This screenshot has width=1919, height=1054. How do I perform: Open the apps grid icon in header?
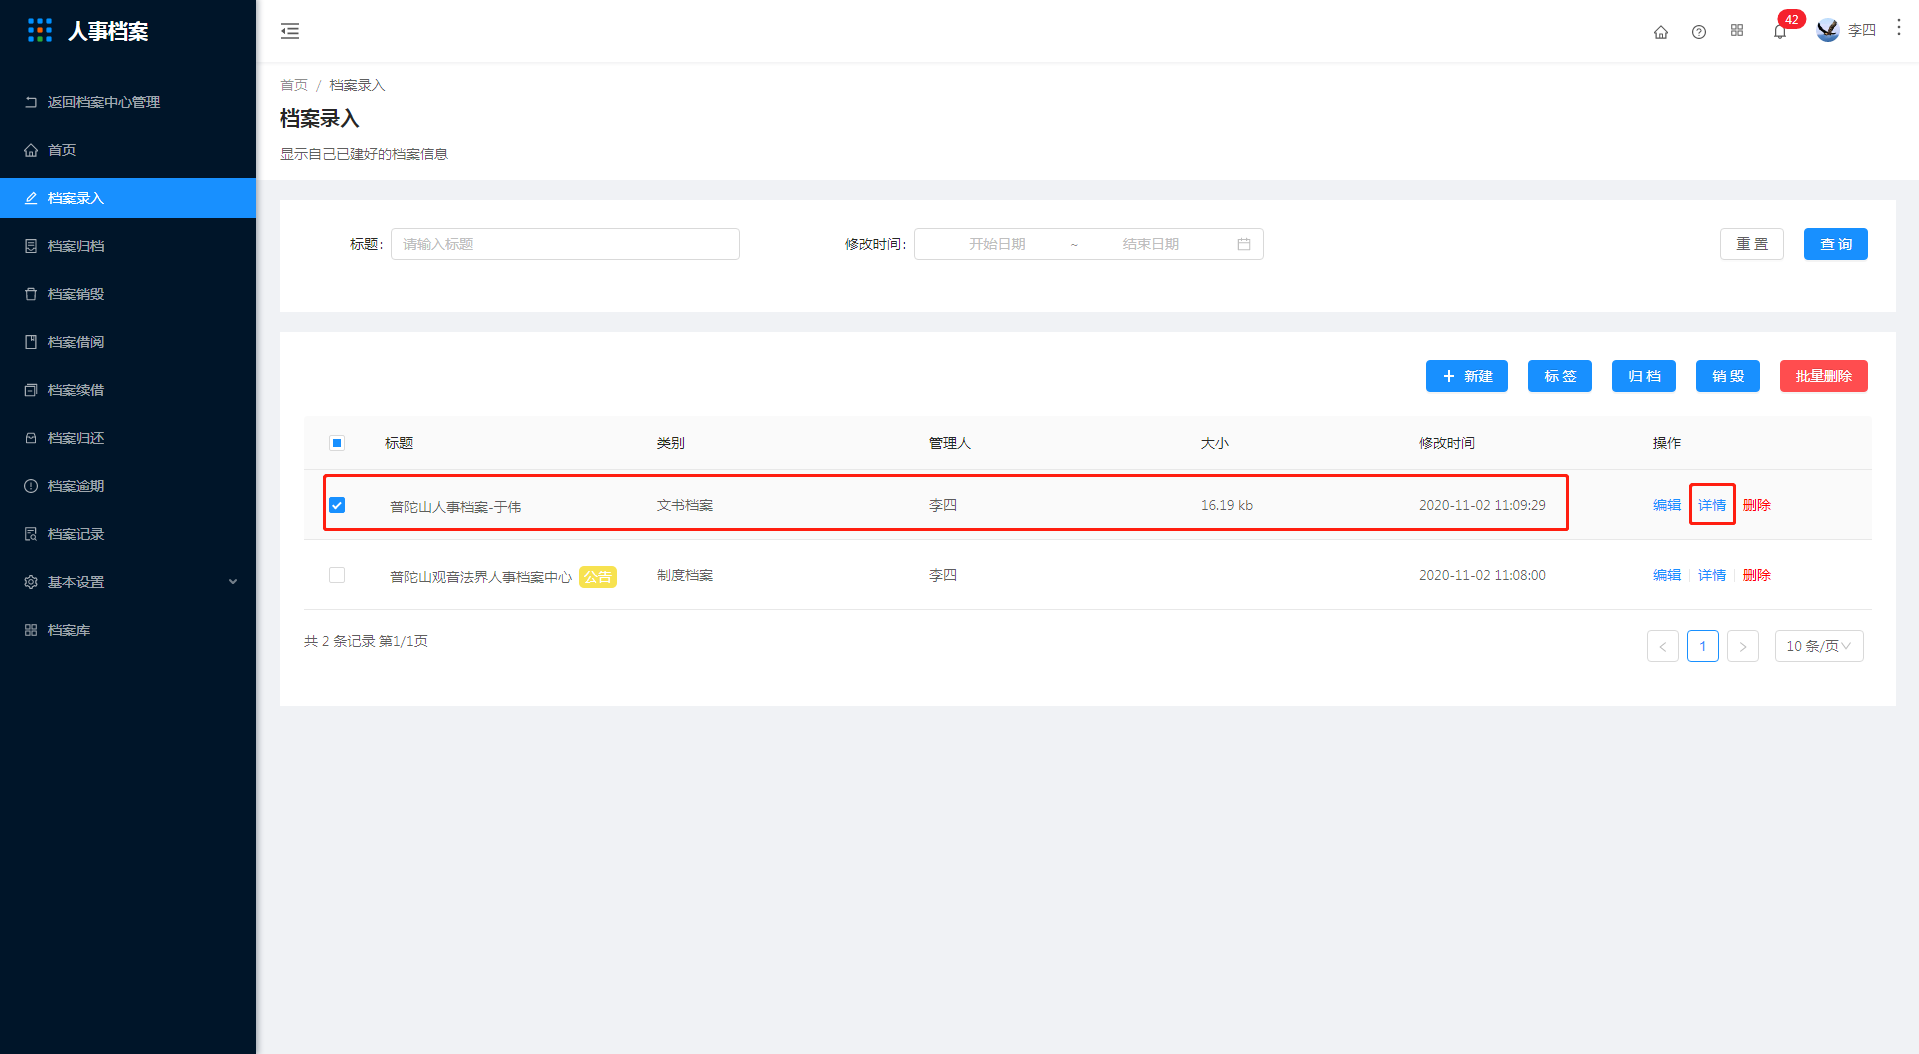point(1737,31)
